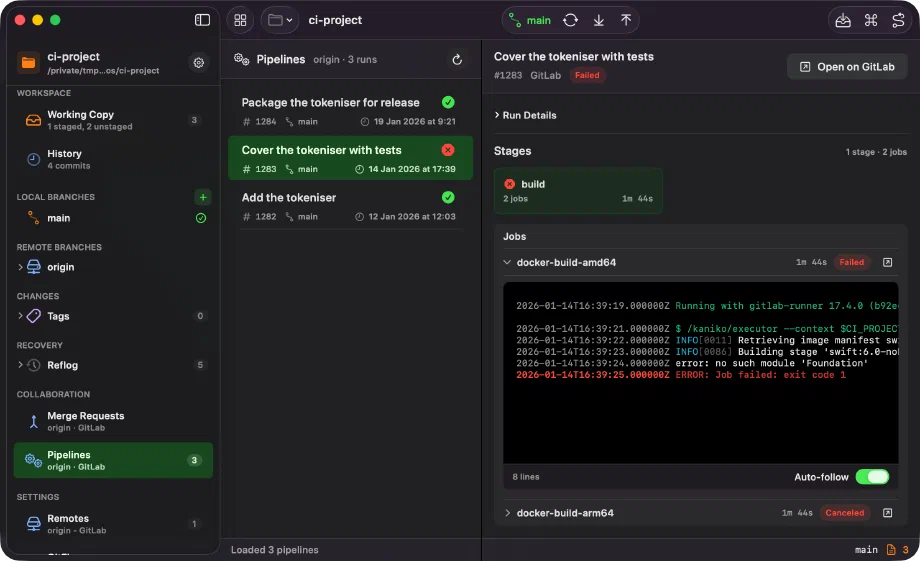Click the Pipelines gears icon in sidebar
Screen dimensions: 920x561
(33, 461)
